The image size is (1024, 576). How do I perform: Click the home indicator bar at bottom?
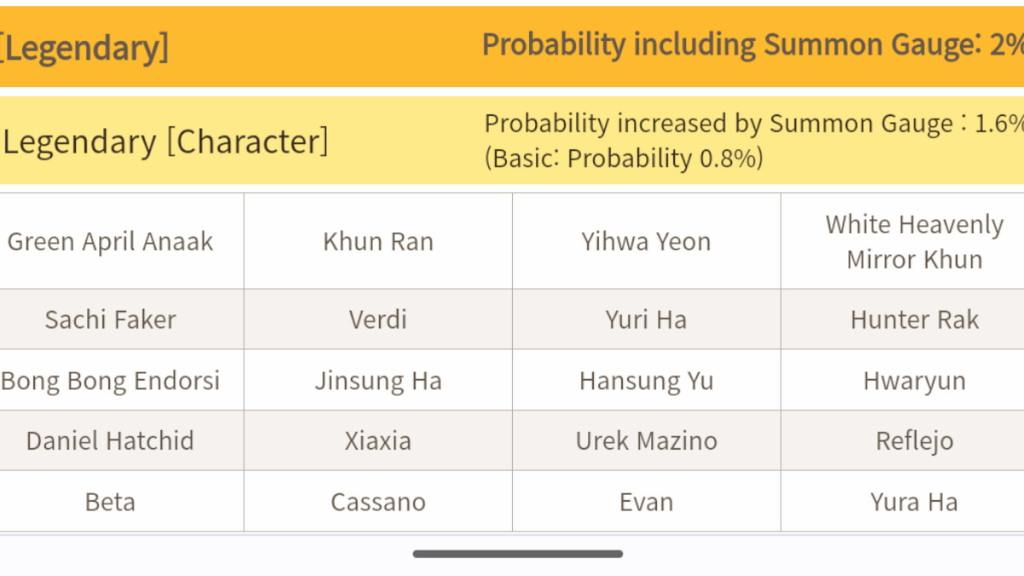tap(518, 554)
